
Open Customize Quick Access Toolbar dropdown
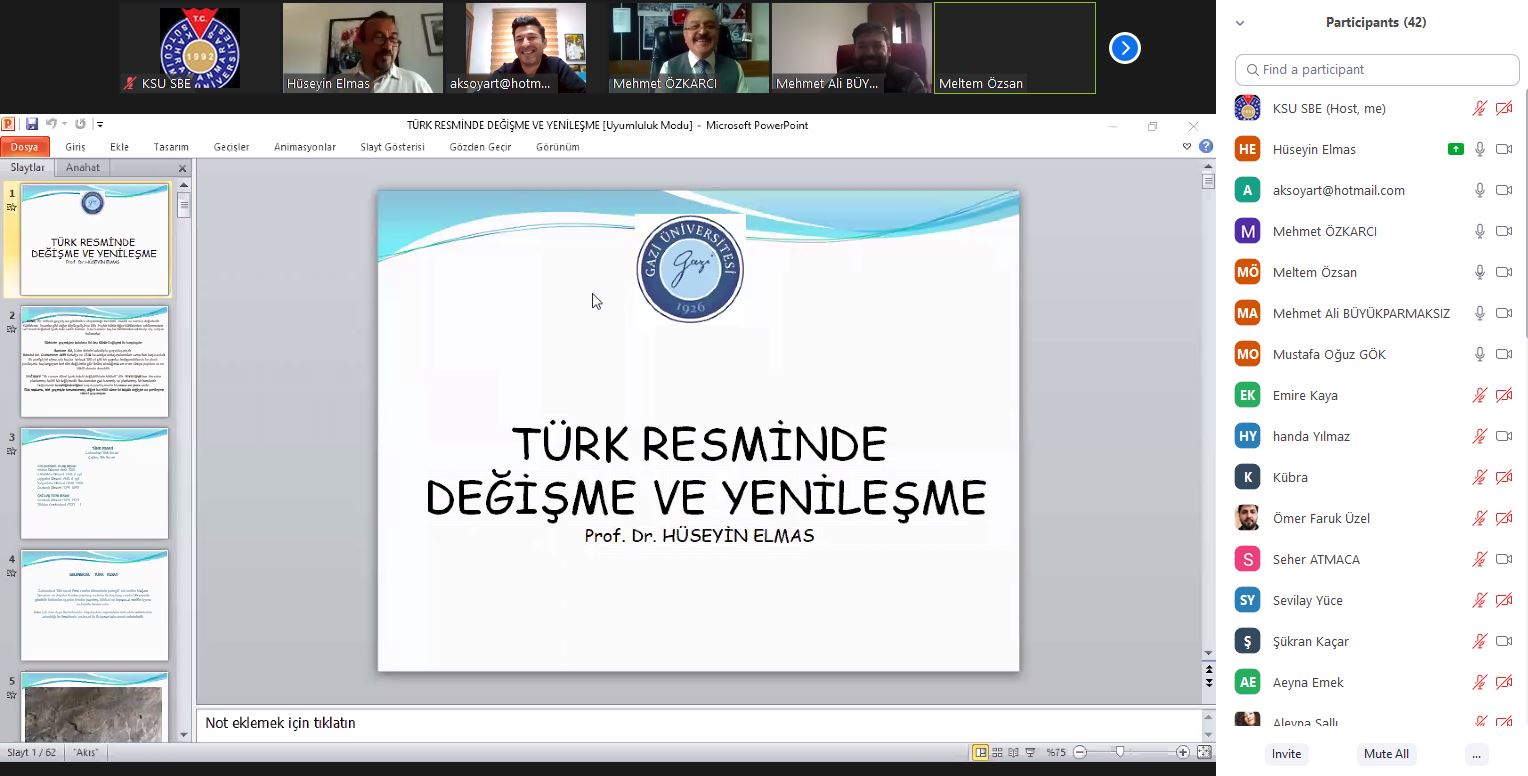tap(100, 125)
